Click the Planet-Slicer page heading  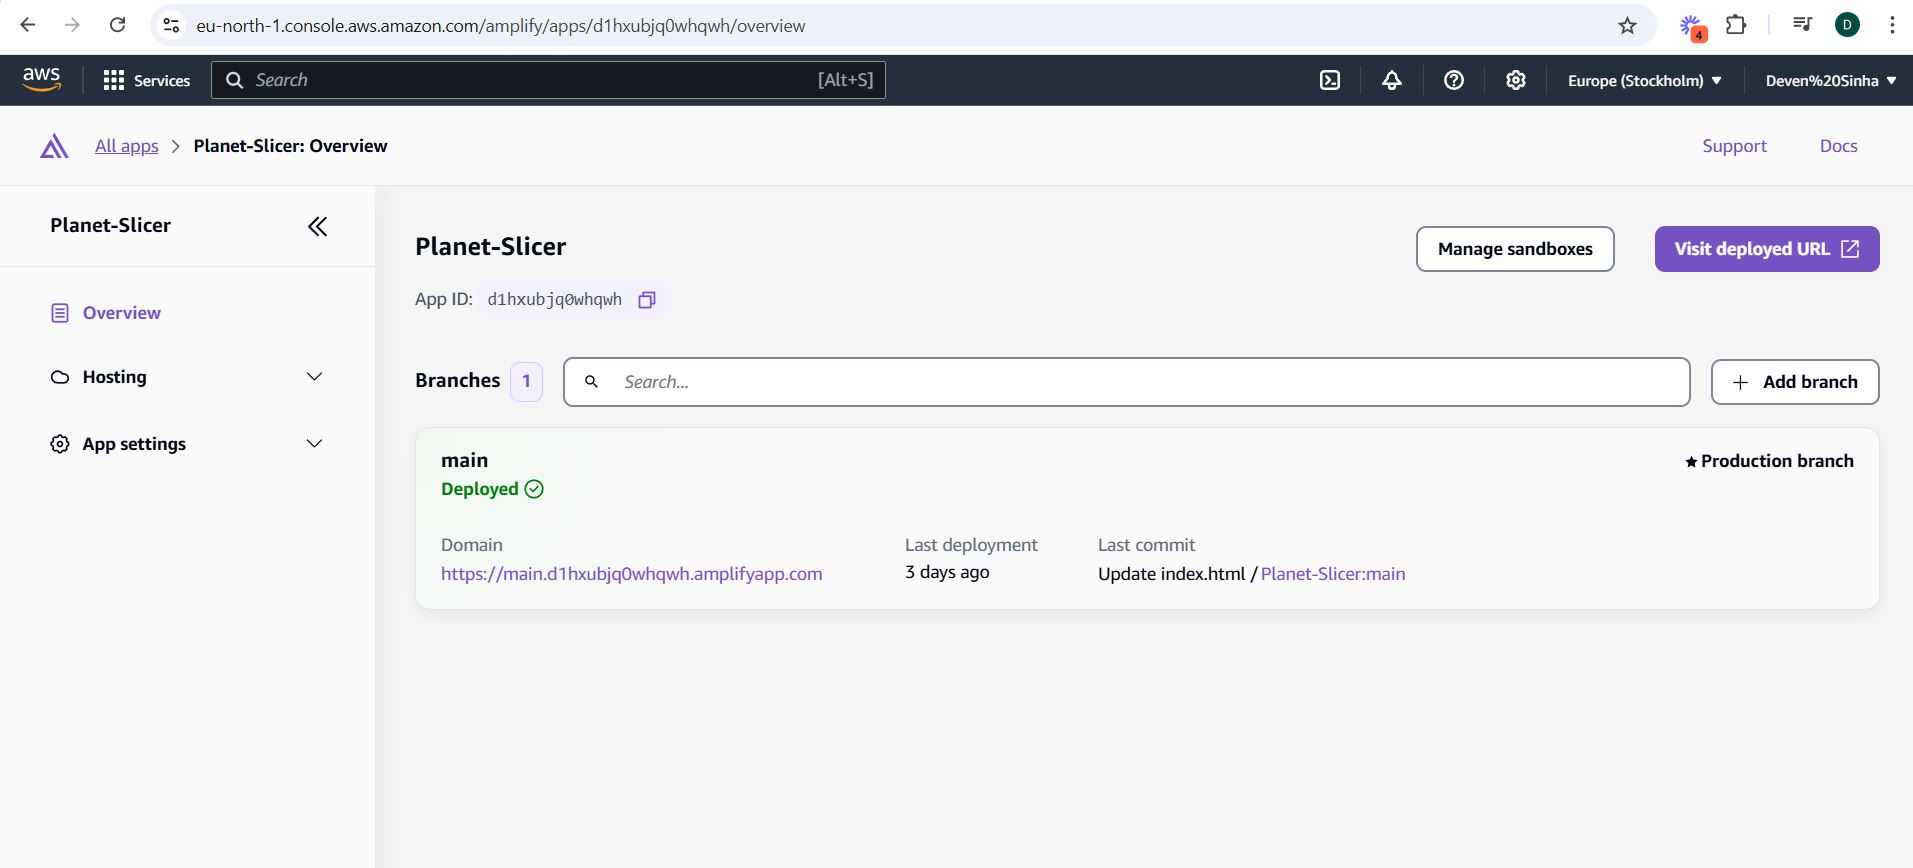pyautogui.click(x=490, y=246)
